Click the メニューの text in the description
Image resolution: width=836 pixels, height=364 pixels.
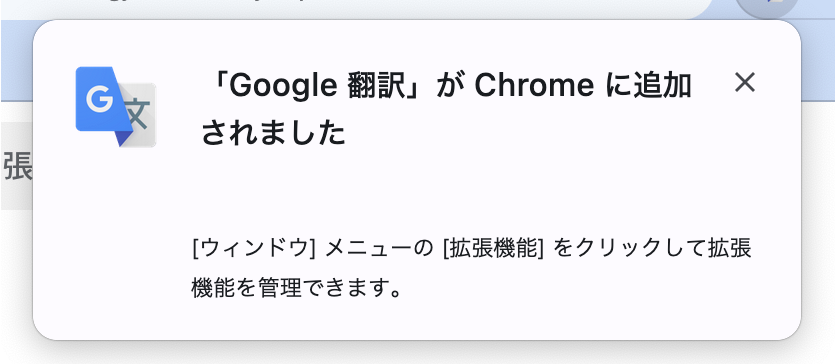coord(379,249)
